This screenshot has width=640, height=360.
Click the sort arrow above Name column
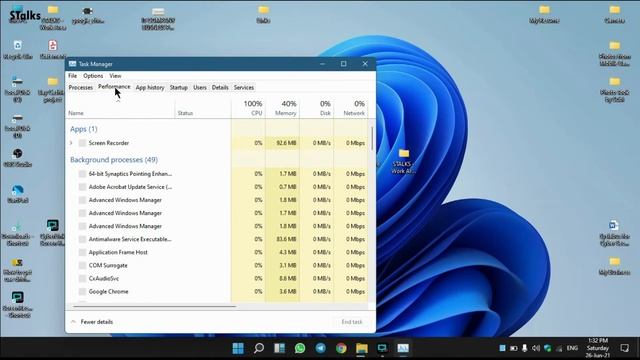(118, 101)
